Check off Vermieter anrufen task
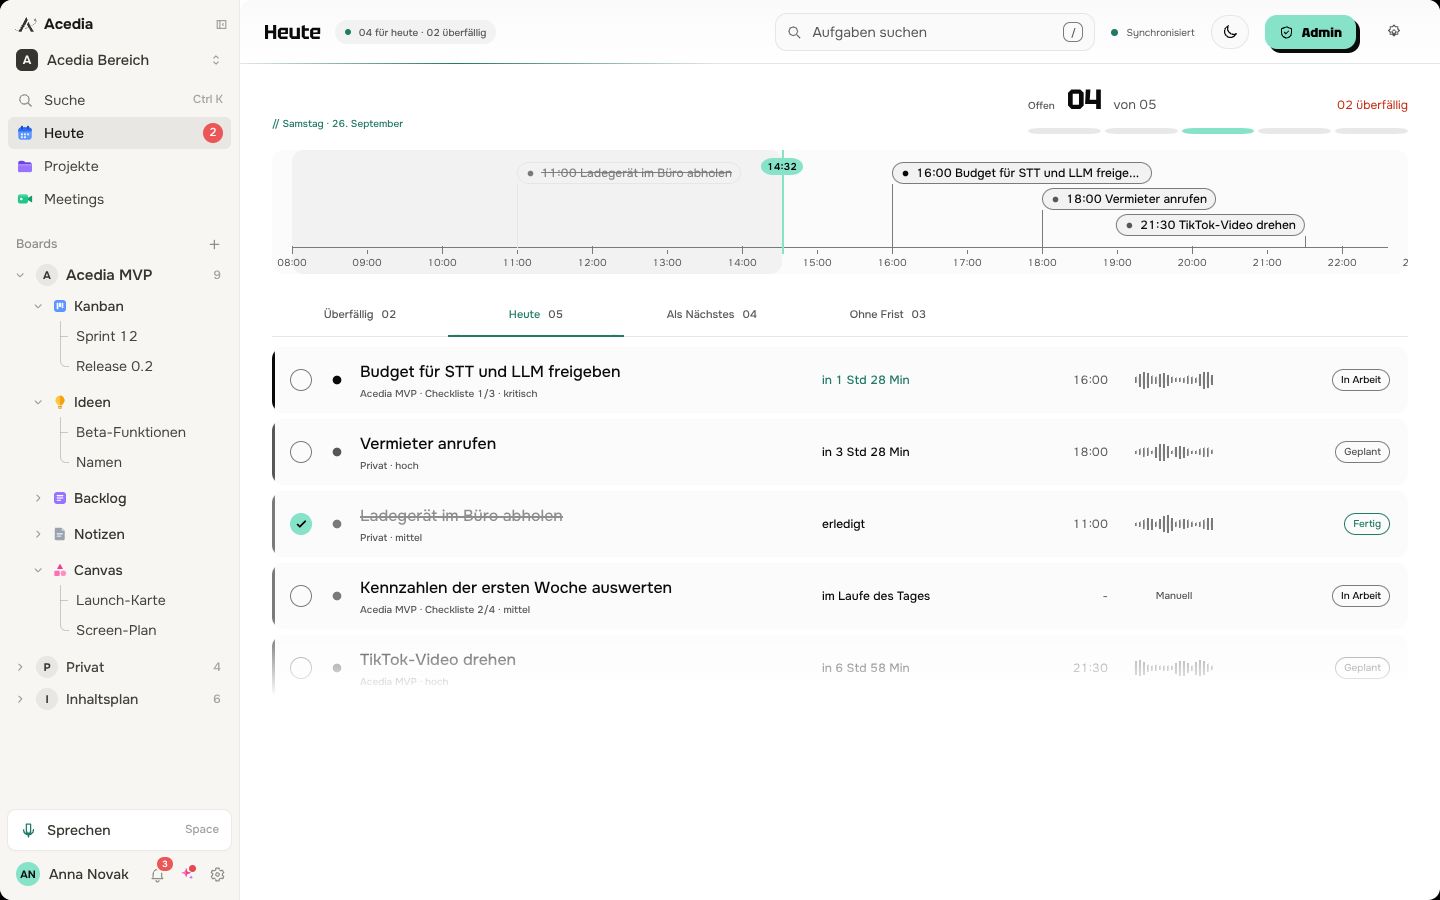Image resolution: width=1440 pixels, height=900 pixels. tap(301, 452)
